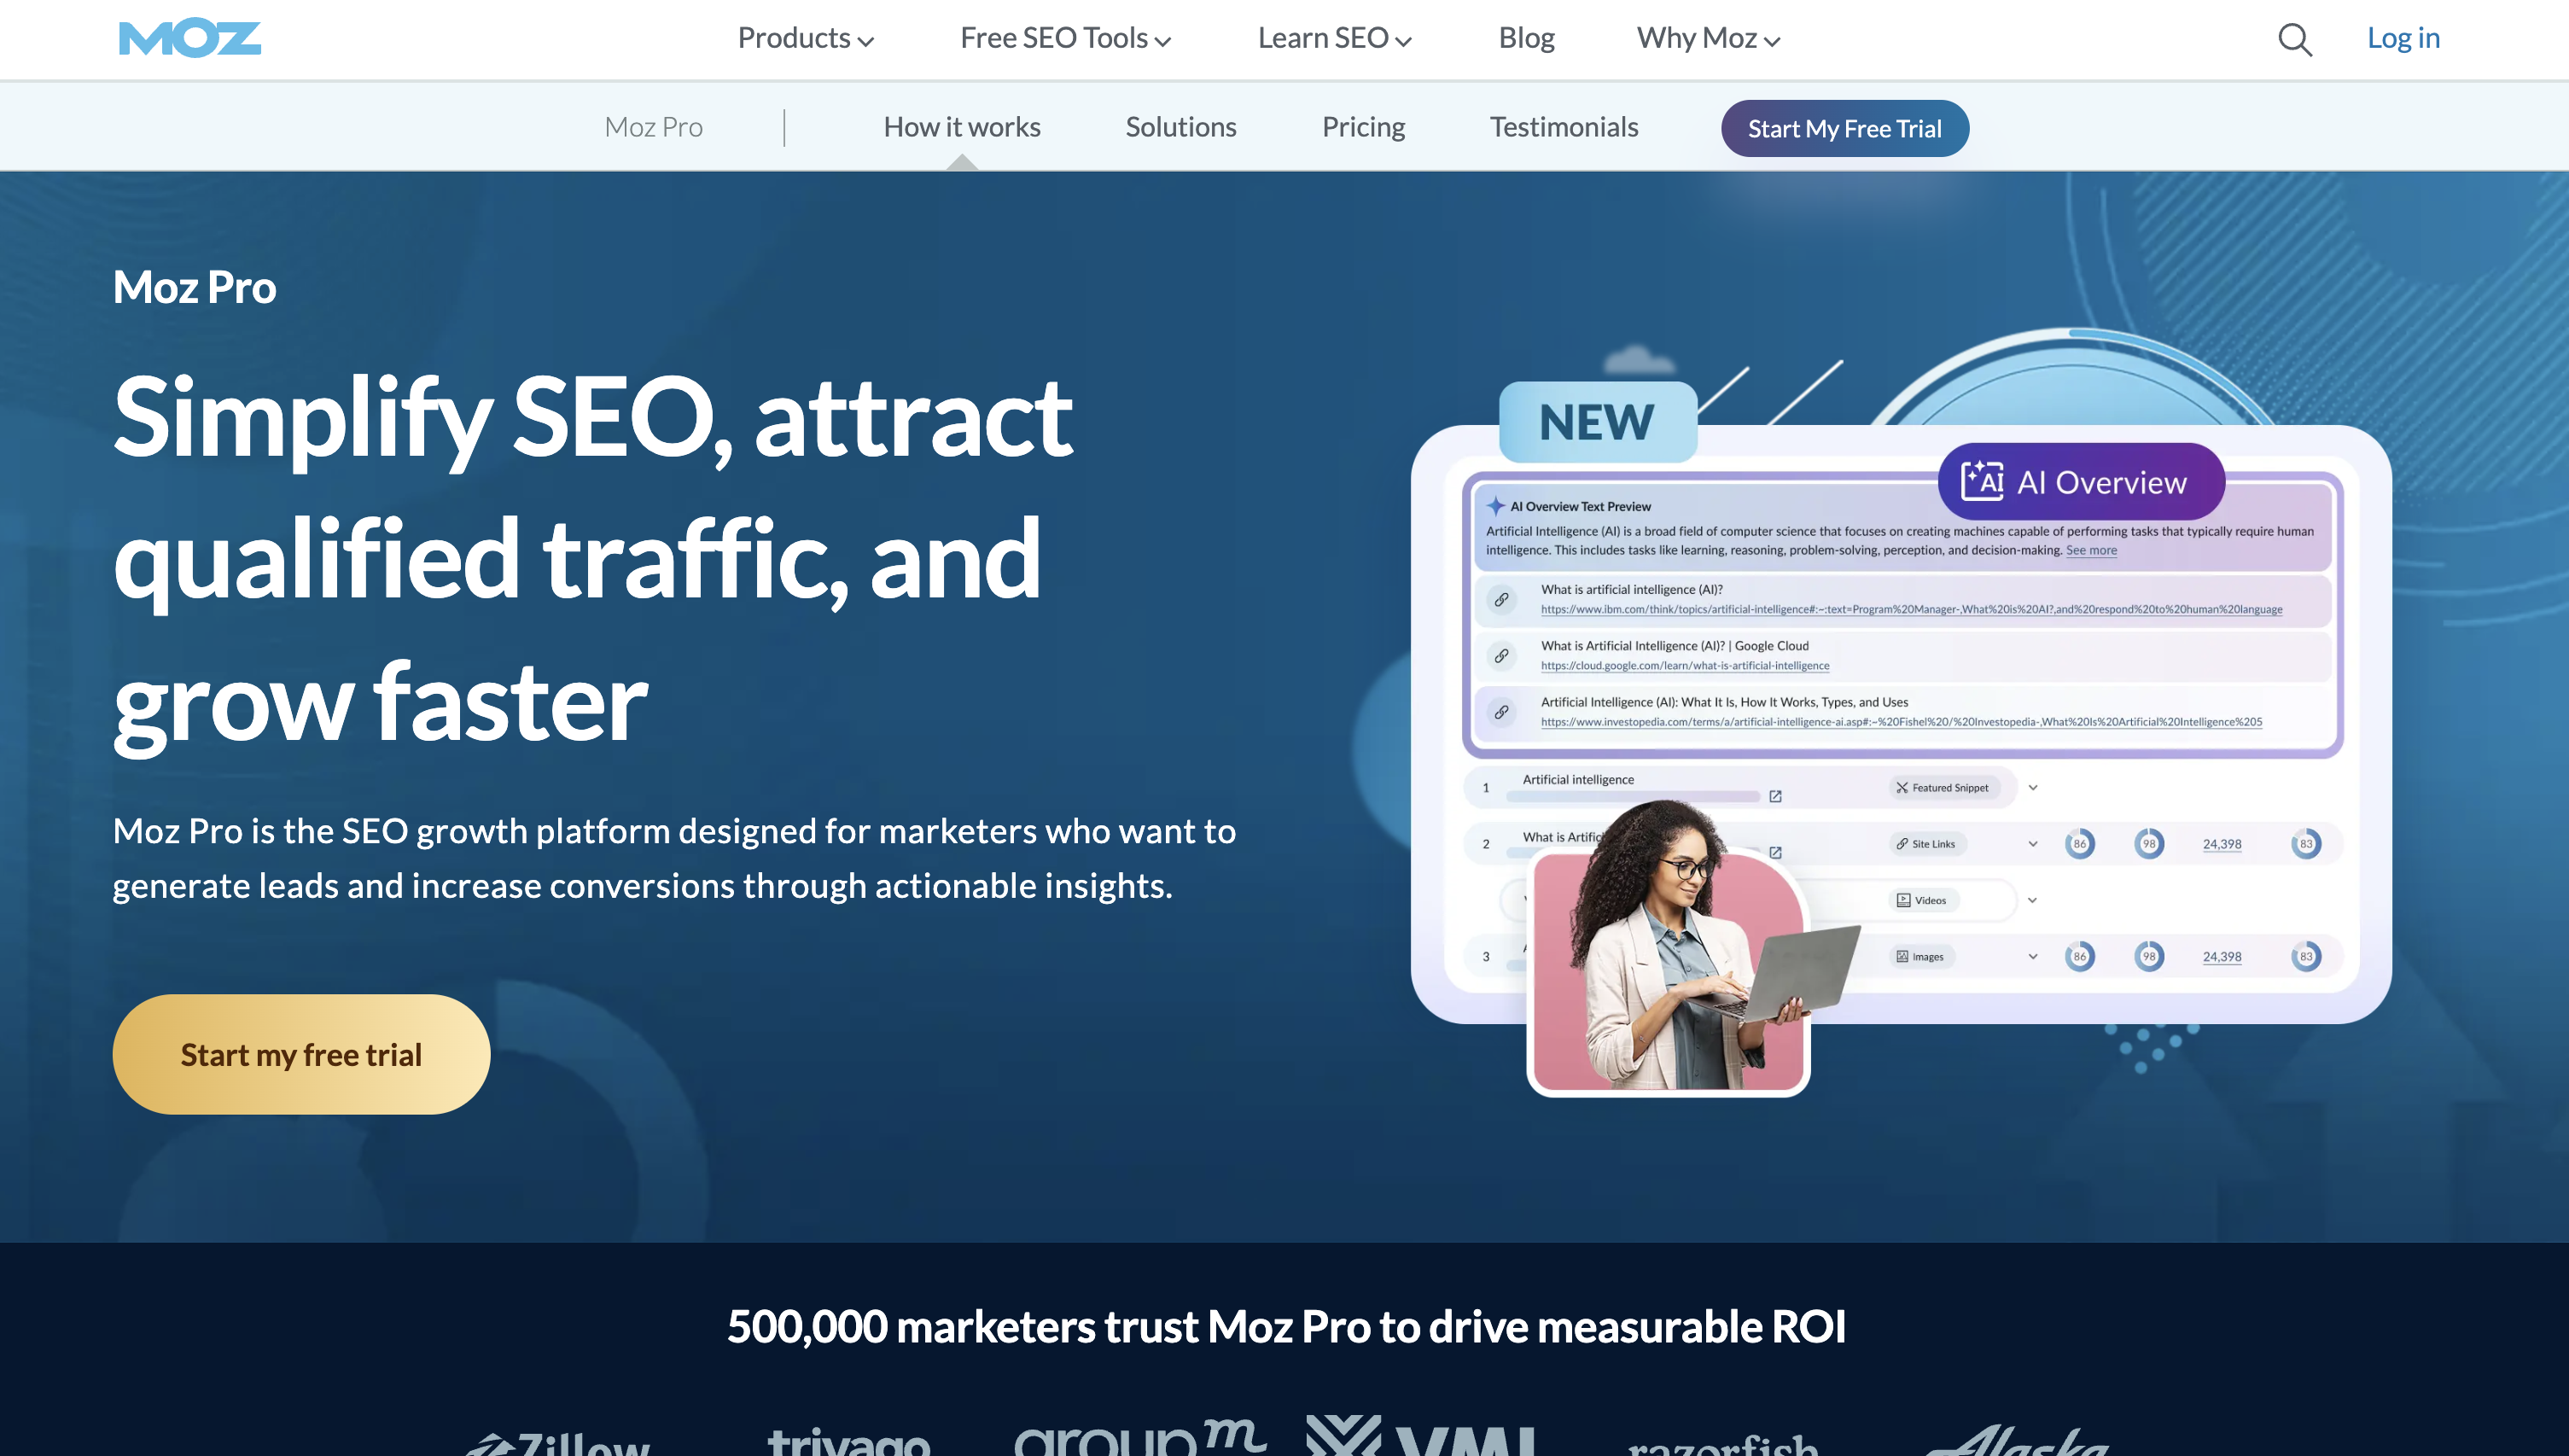The image size is (2569, 1456).
Task: Jump to Solutions section
Action: point(1181,127)
